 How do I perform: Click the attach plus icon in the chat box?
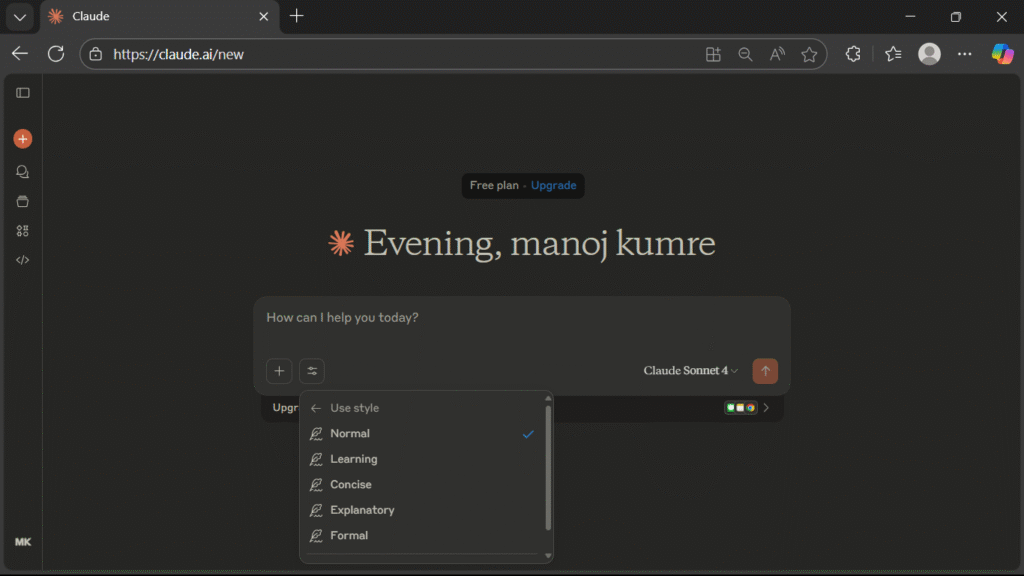point(279,371)
